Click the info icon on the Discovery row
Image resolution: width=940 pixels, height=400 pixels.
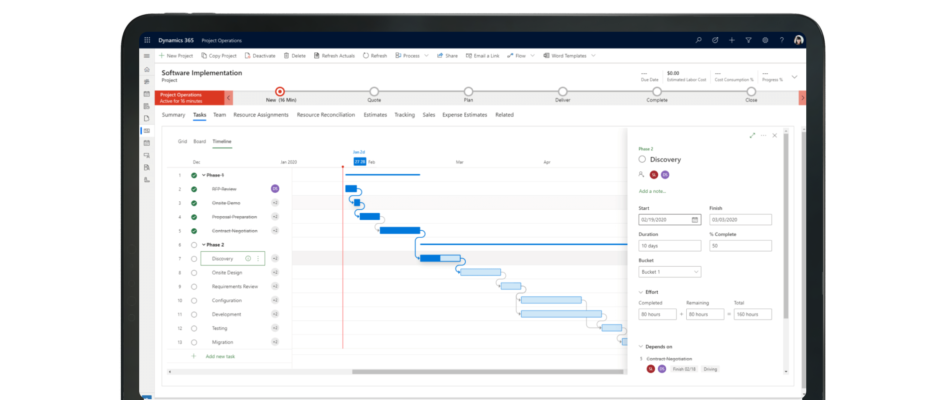point(248,258)
